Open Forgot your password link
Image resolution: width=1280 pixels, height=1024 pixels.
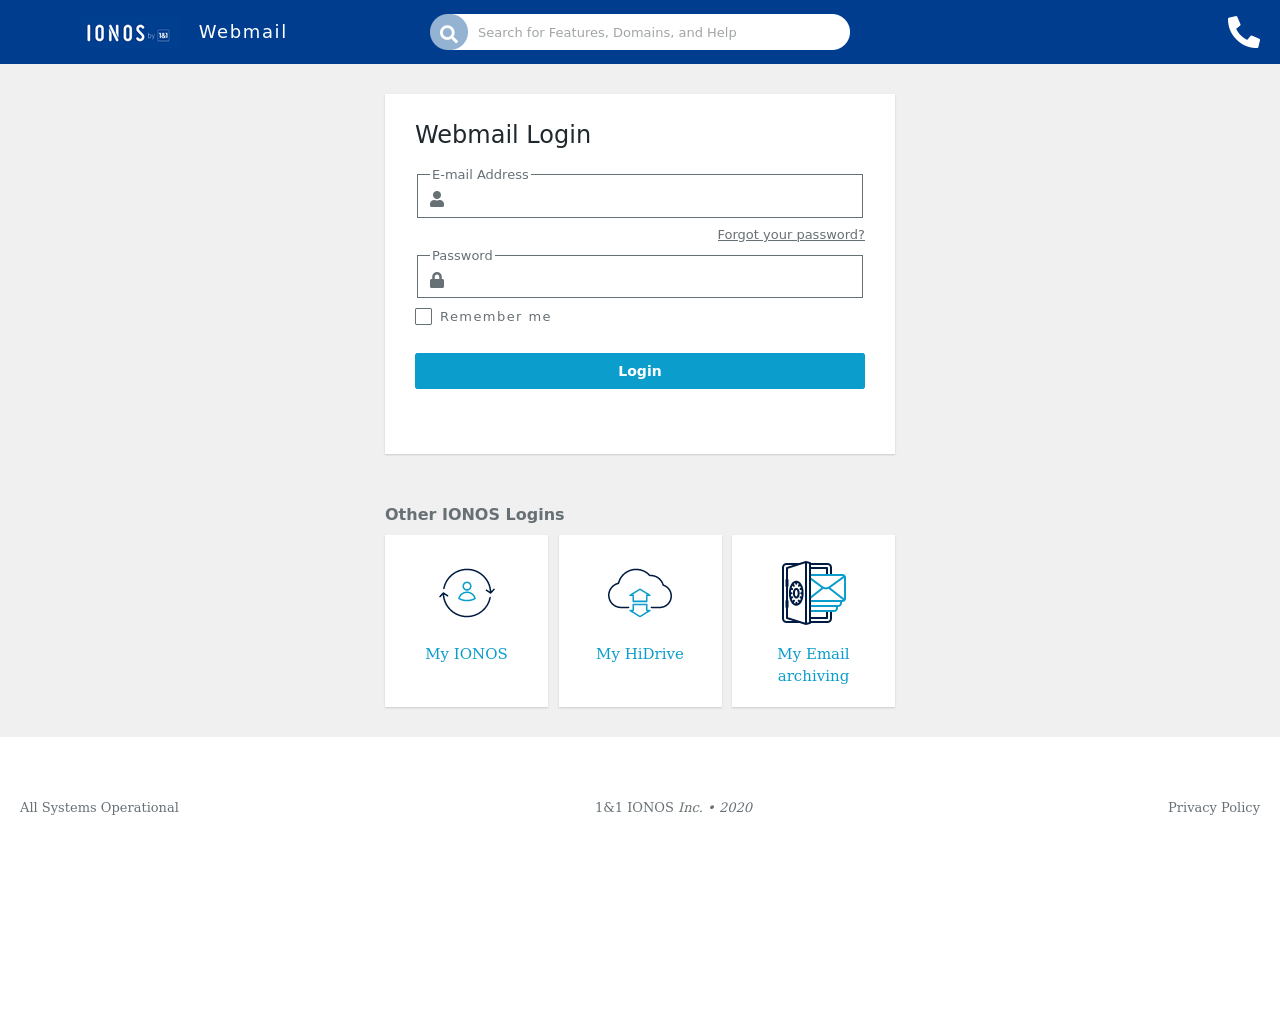[791, 234]
